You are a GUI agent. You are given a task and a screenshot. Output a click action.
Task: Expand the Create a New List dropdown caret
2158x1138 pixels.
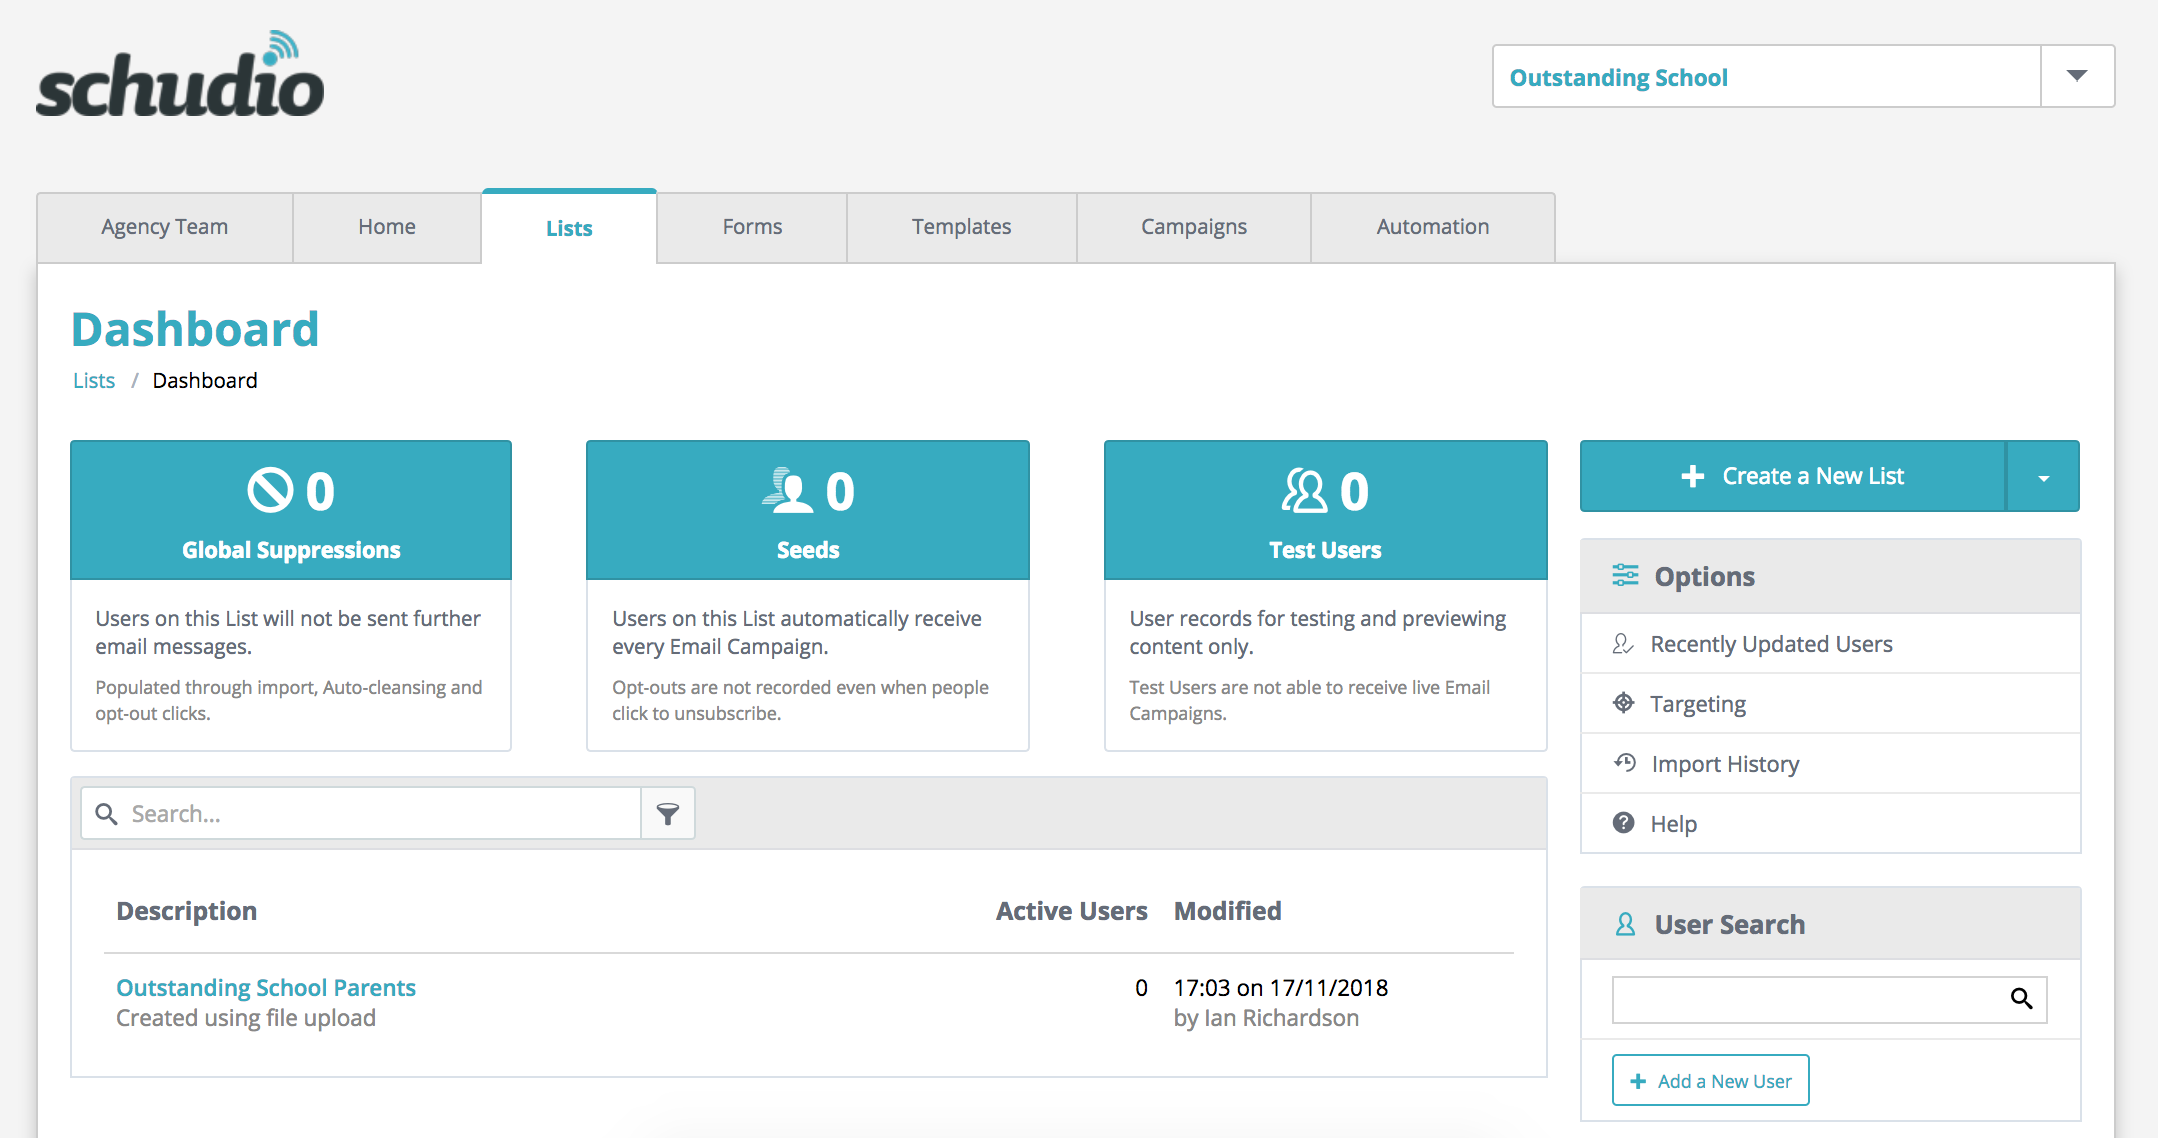[x=2043, y=477]
